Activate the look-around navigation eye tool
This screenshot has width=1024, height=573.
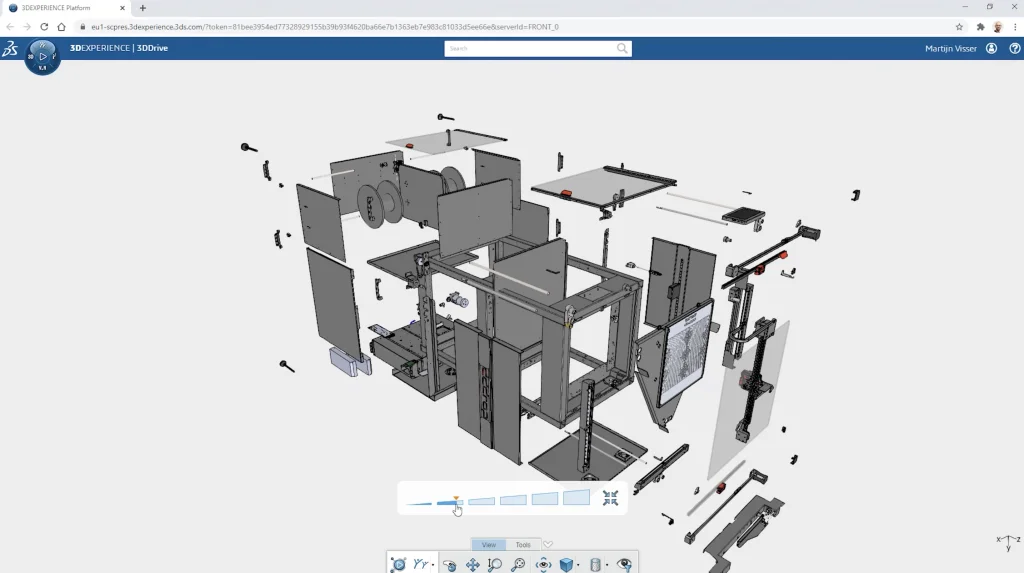click(x=543, y=565)
